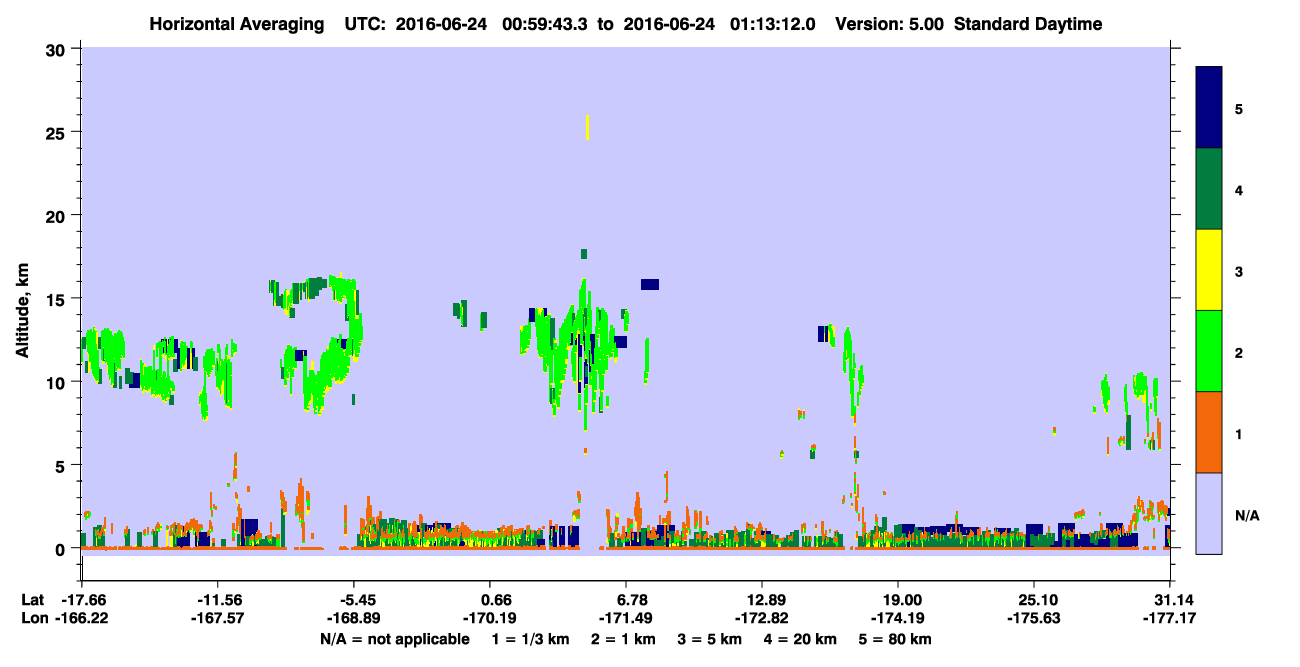The image size is (1300, 667).
Task: Click the longitude value '-174.19'
Action: pyautogui.click(x=898, y=618)
